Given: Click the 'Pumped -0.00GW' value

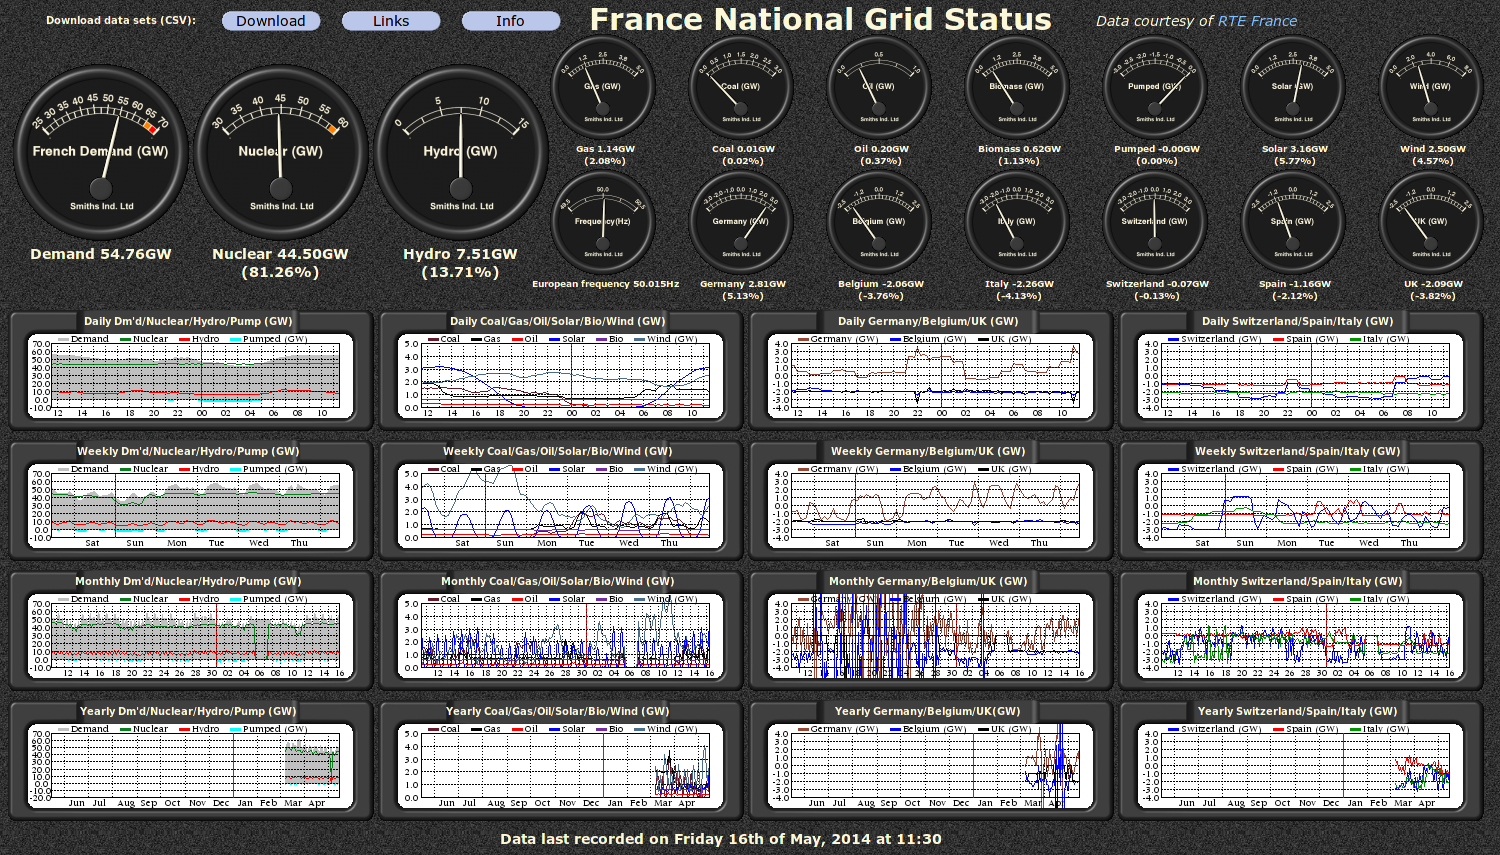Looking at the screenshot, I should (x=1157, y=149).
